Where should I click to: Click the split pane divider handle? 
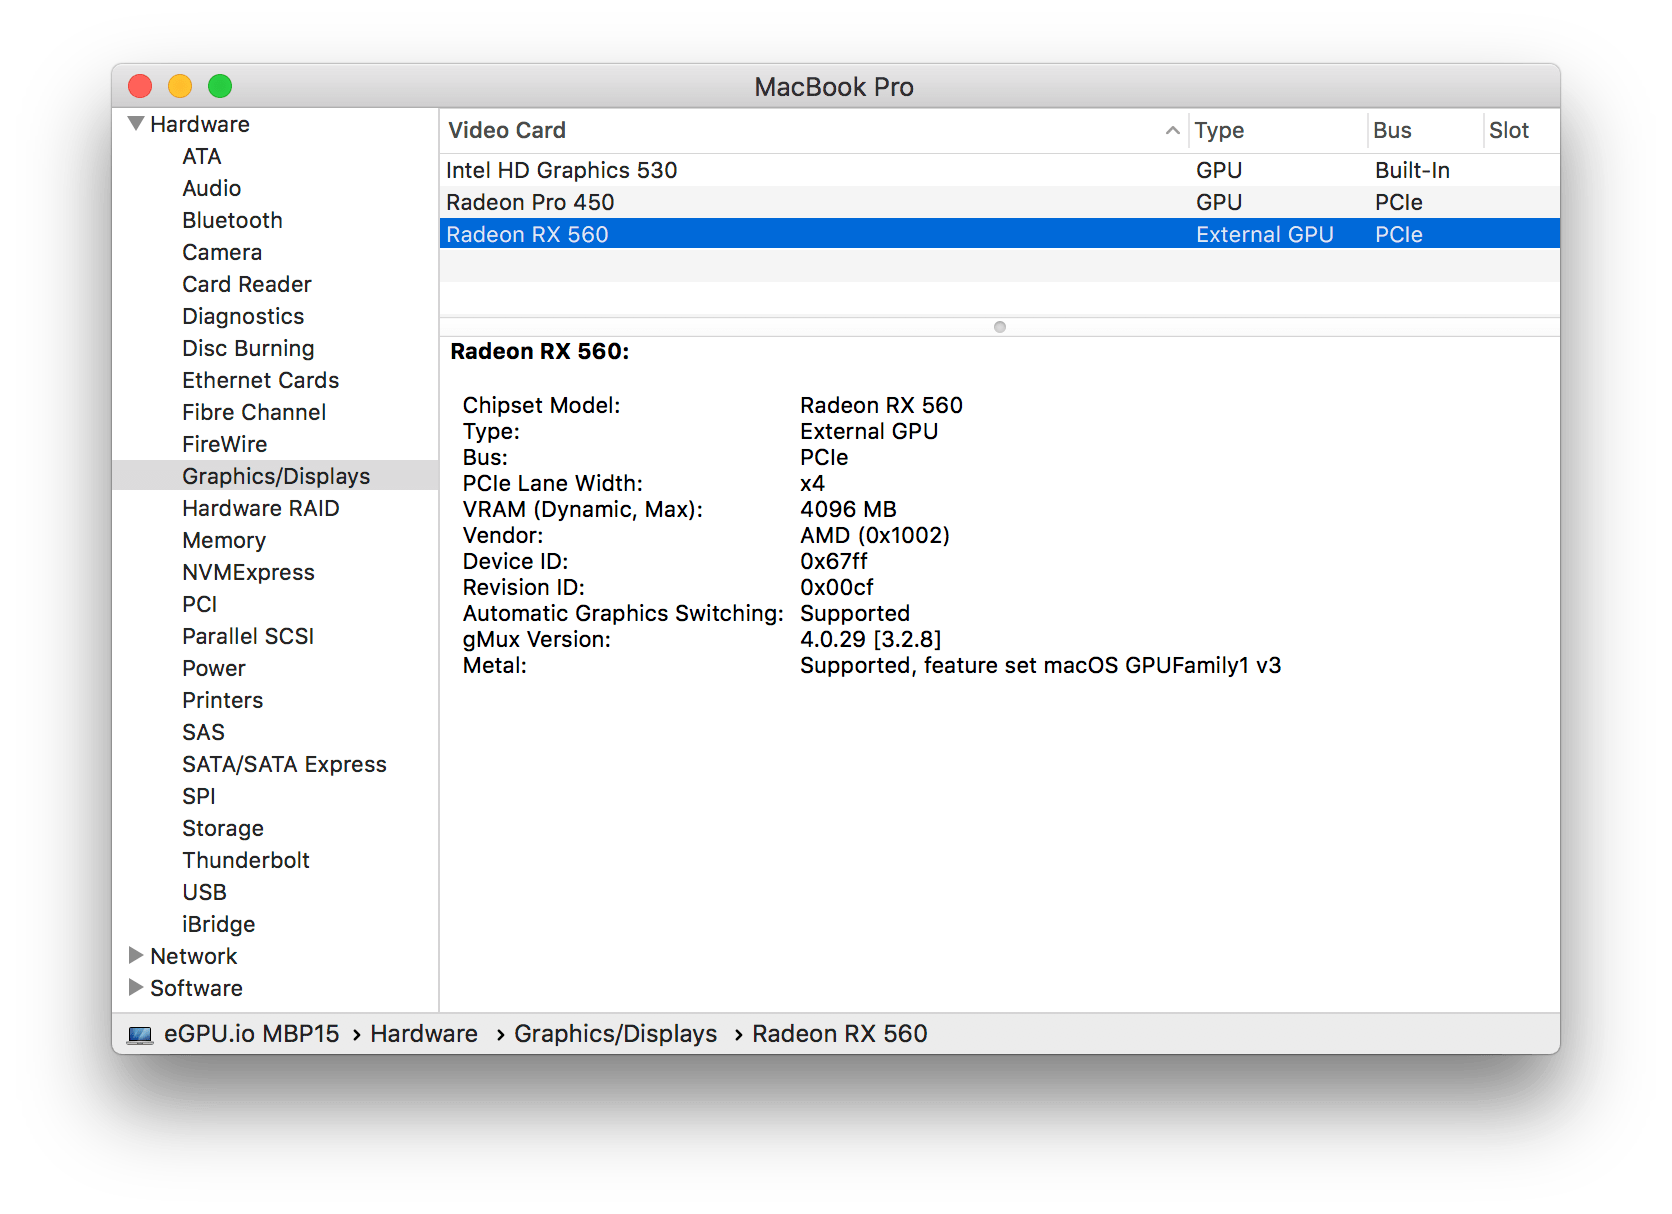coord(1000,327)
